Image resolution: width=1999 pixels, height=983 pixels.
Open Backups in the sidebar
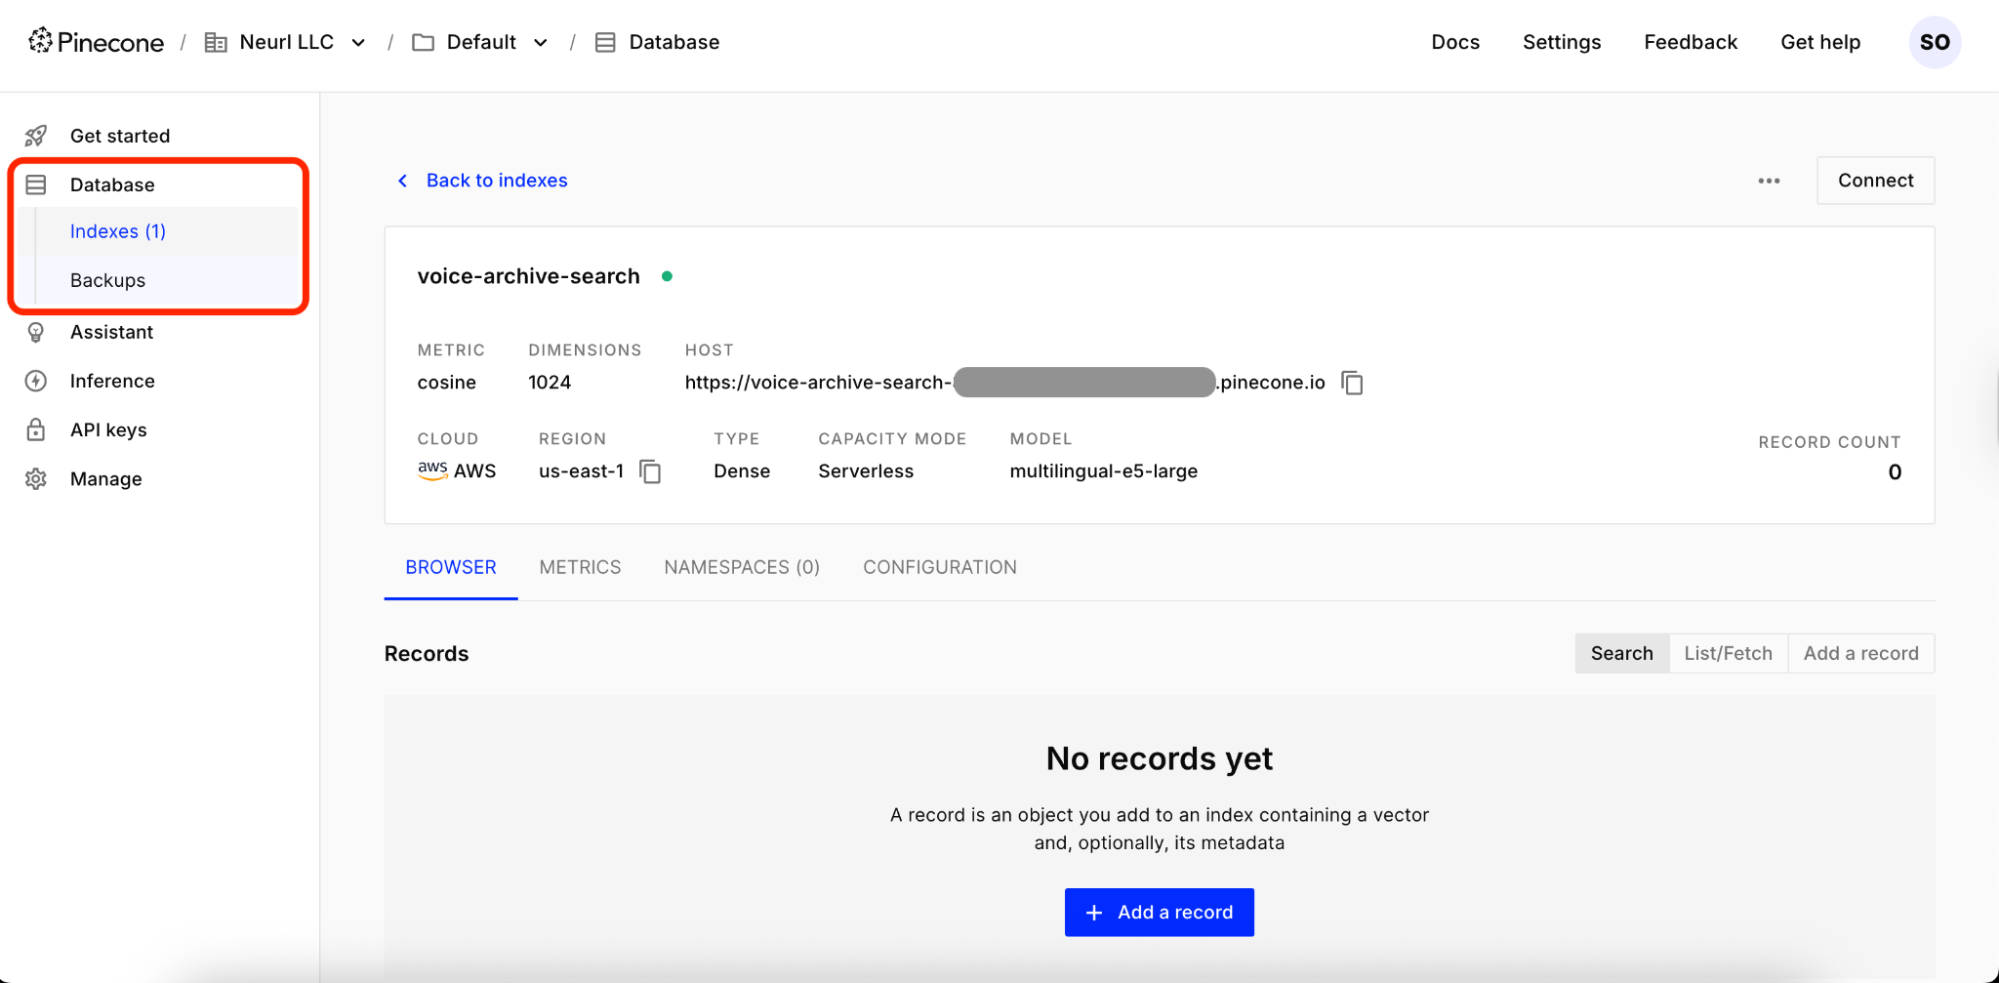click(108, 281)
